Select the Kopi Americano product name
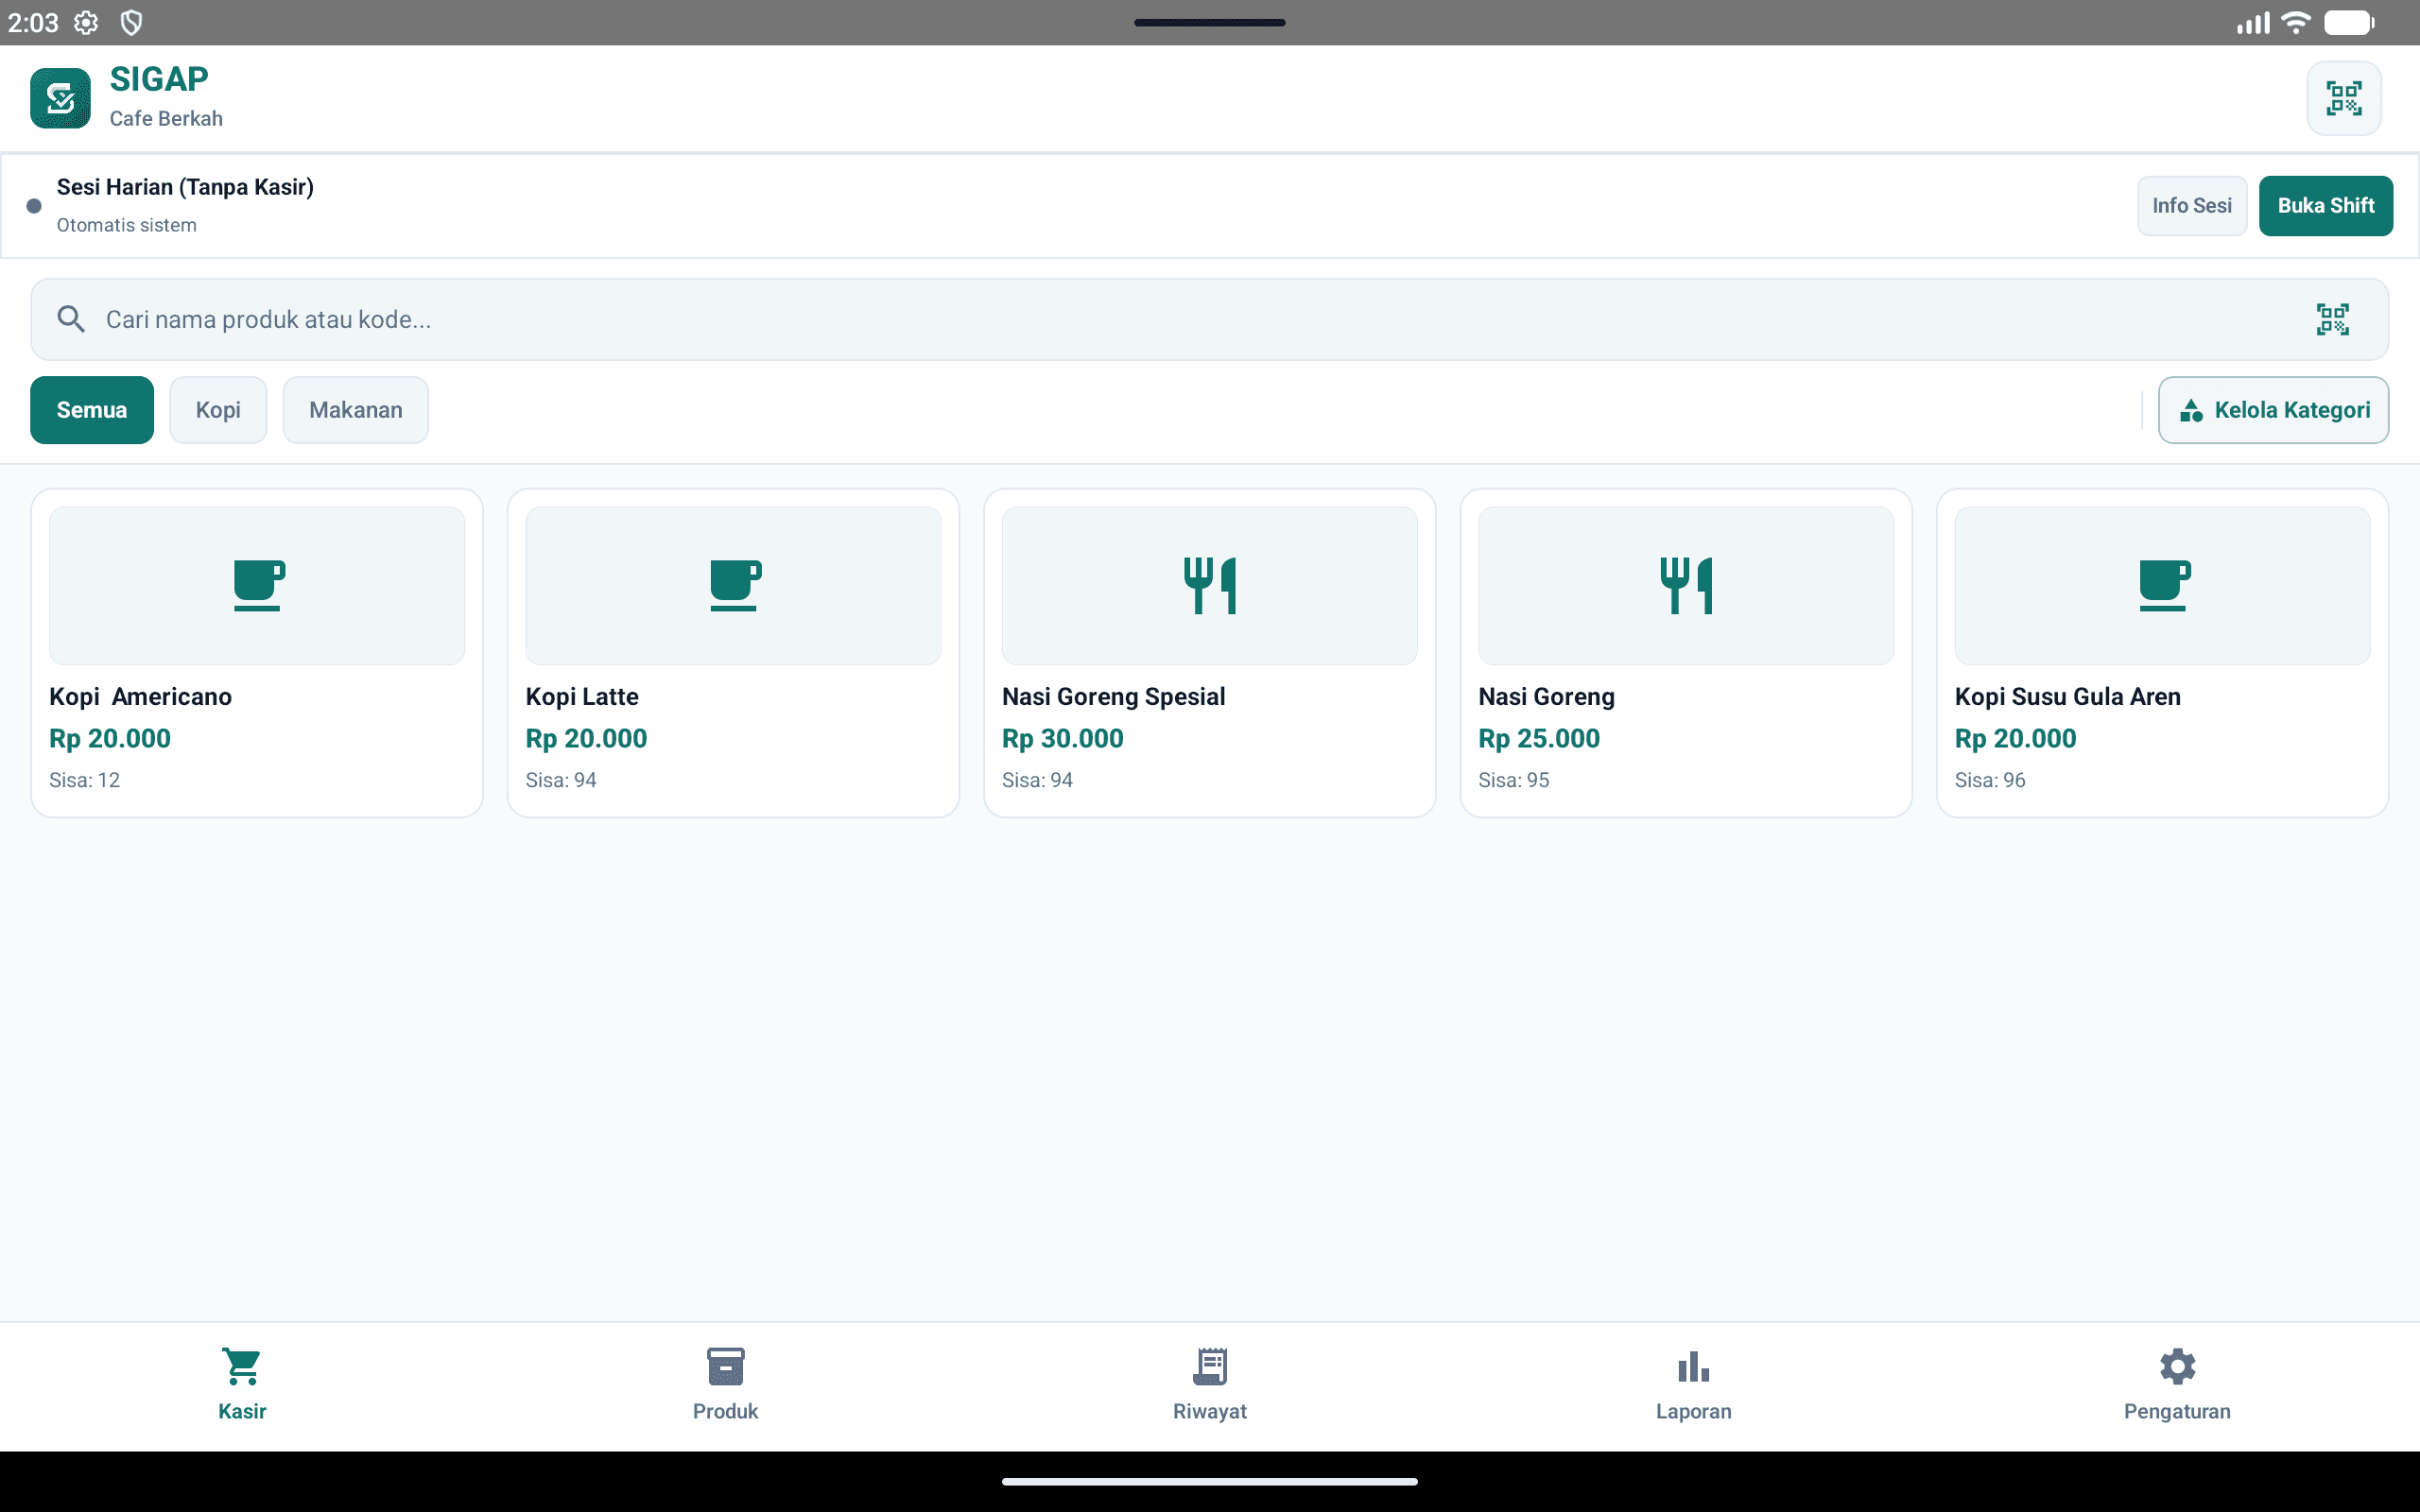This screenshot has height=1512, width=2420. (140, 697)
